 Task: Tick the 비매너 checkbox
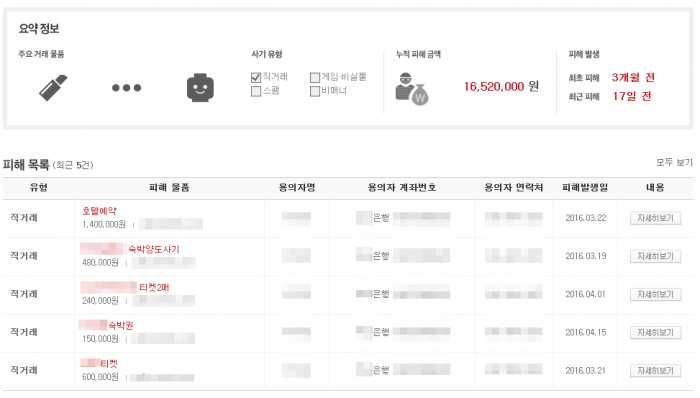315,91
